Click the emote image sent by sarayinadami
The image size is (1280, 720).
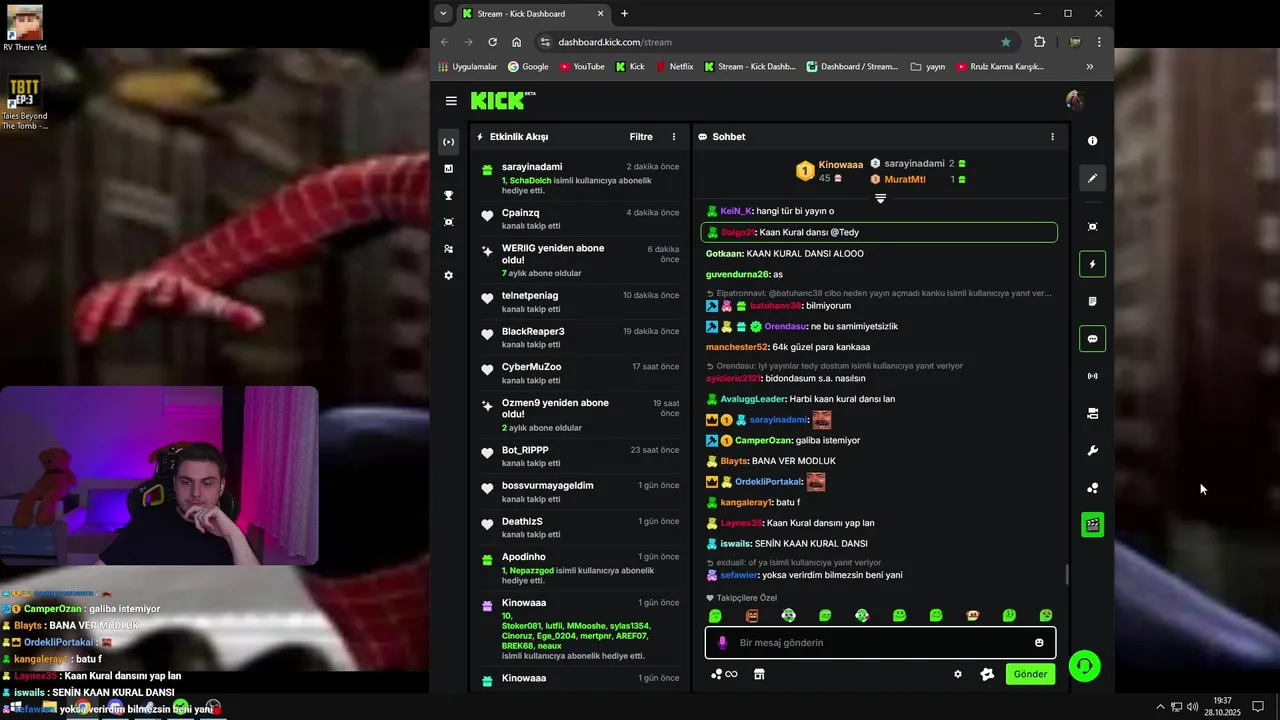[x=822, y=420]
